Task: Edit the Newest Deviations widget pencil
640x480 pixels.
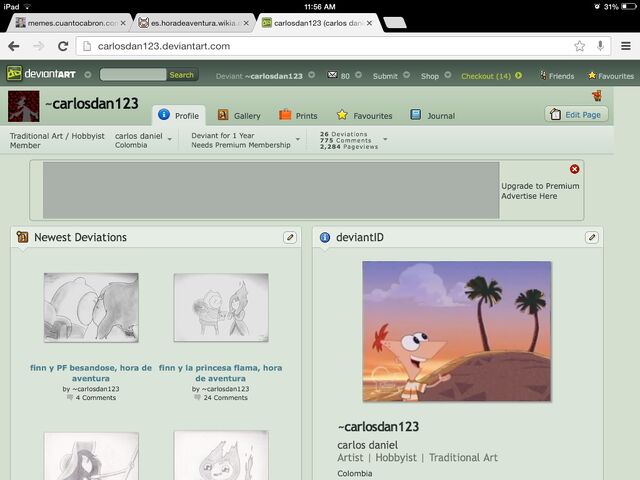Action: pos(290,237)
